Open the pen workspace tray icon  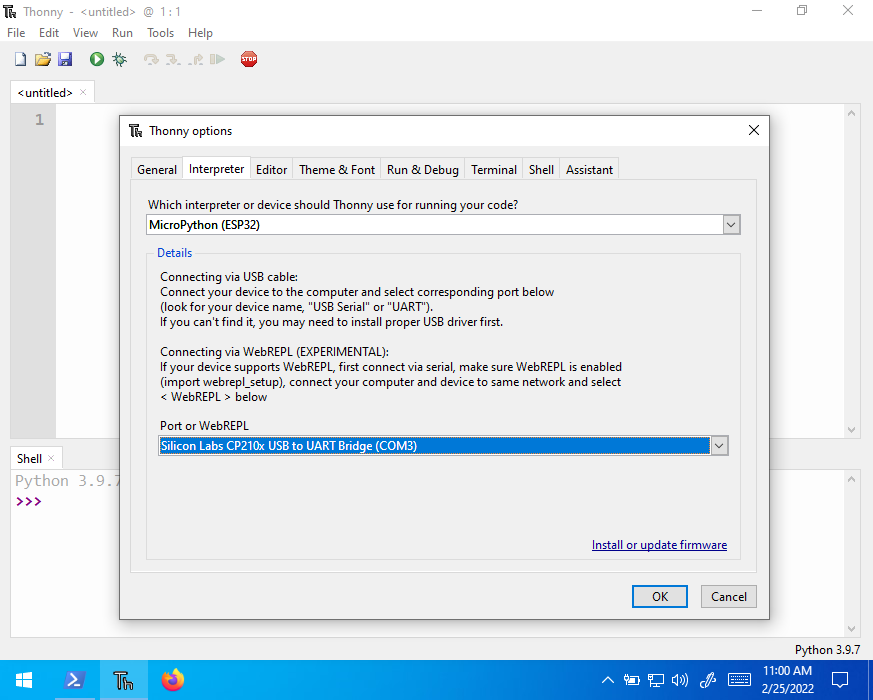coord(708,680)
